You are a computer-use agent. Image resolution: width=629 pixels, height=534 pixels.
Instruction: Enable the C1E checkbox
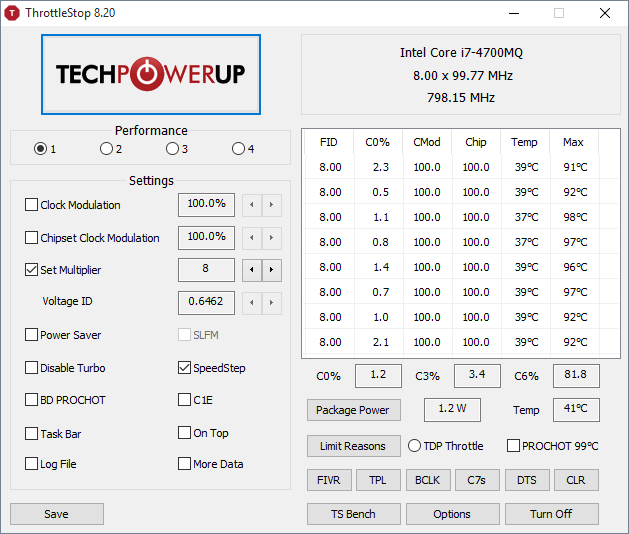pos(184,400)
